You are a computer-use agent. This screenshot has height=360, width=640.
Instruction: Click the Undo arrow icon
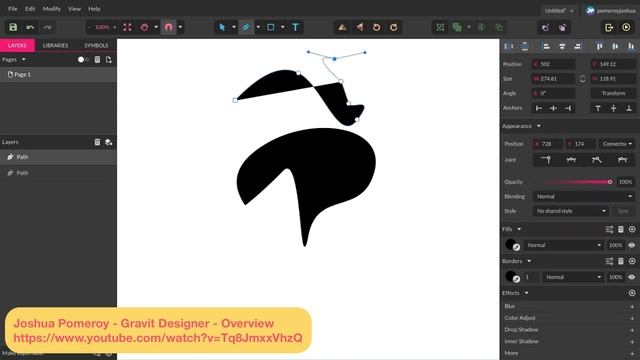(30, 27)
